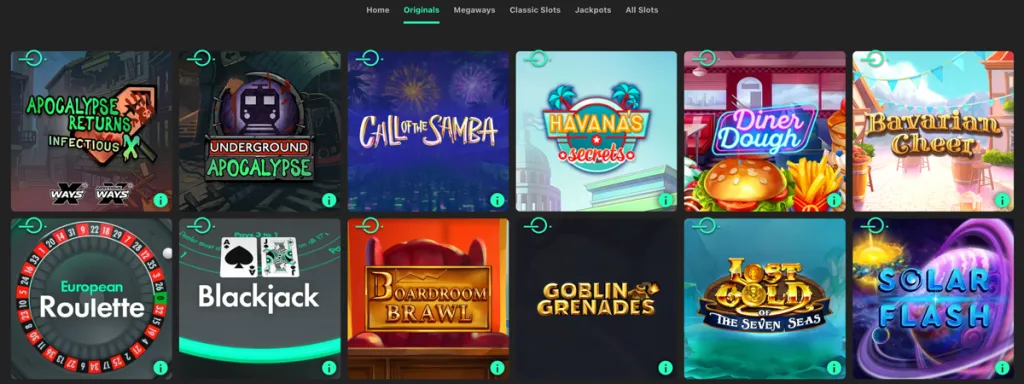Image resolution: width=1024 pixels, height=384 pixels.
Task: Open the All Slots tab
Action: (641, 10)
